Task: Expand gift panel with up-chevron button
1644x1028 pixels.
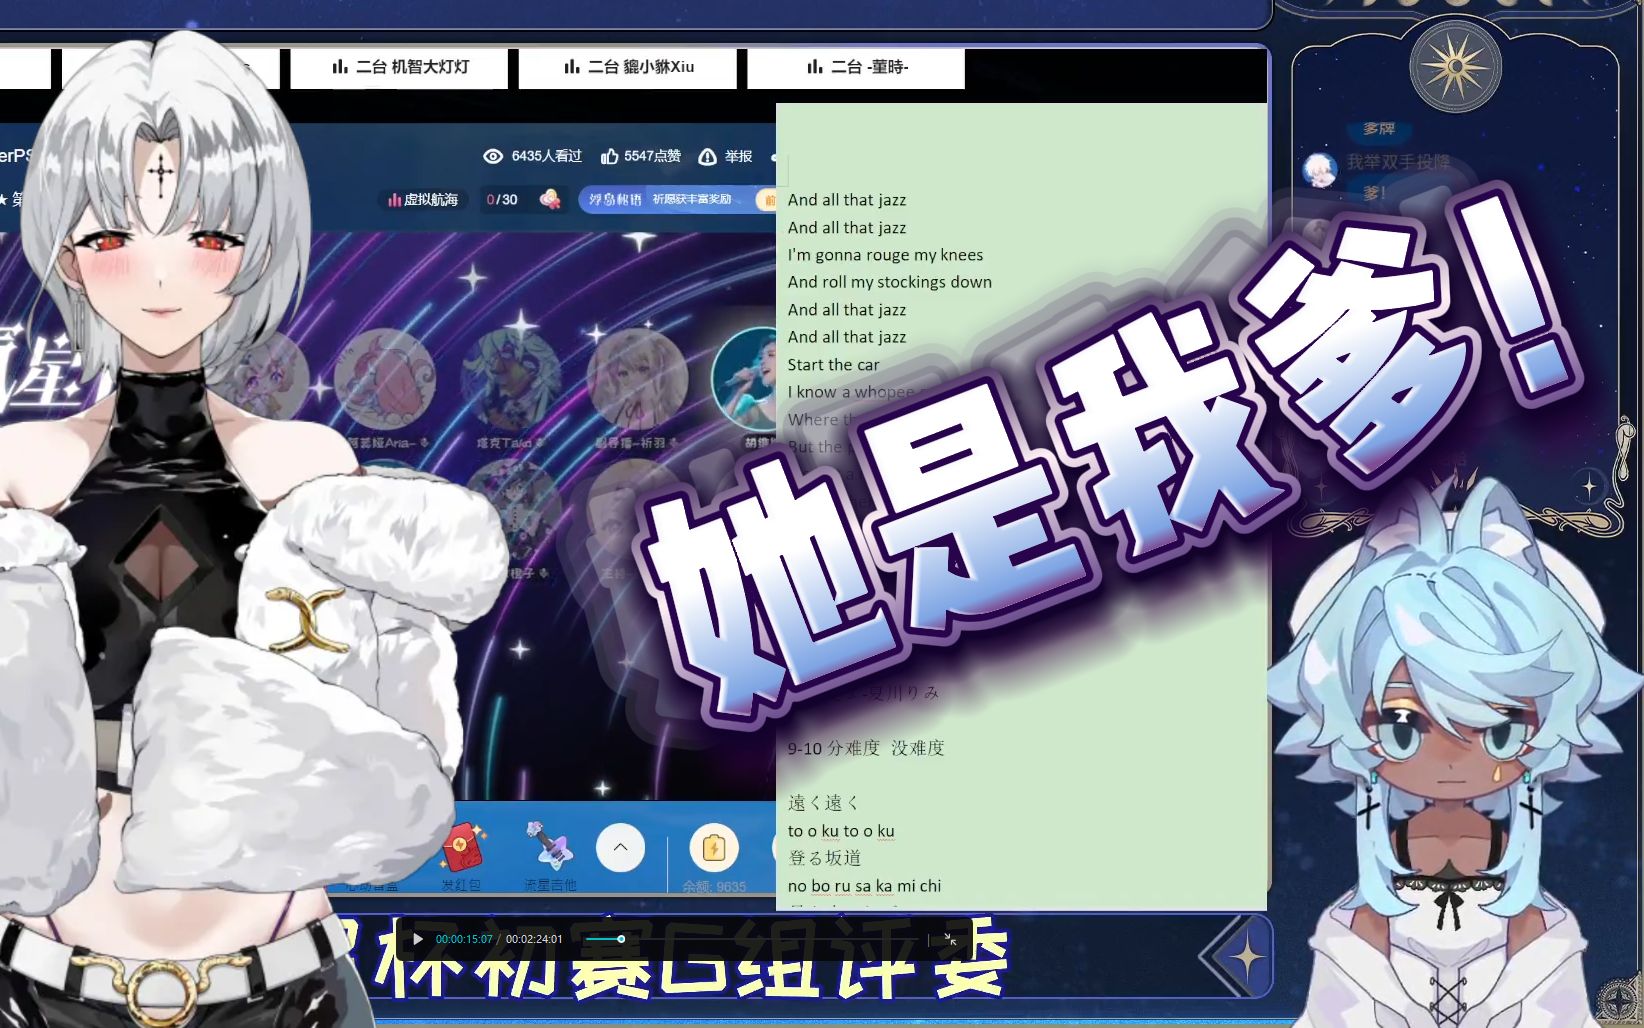Action: 620,848
